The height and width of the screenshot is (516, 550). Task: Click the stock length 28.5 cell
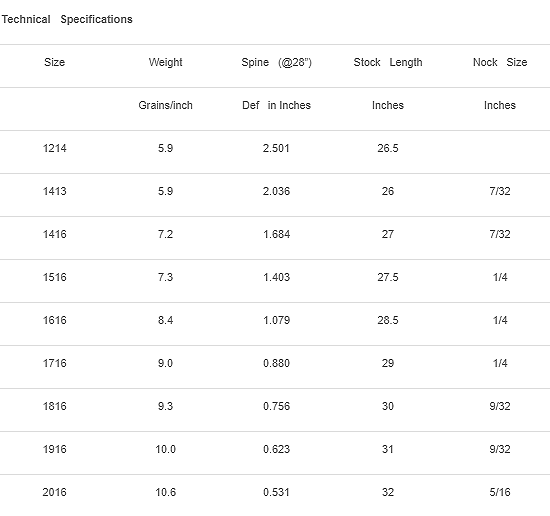(x=388, y=320)
